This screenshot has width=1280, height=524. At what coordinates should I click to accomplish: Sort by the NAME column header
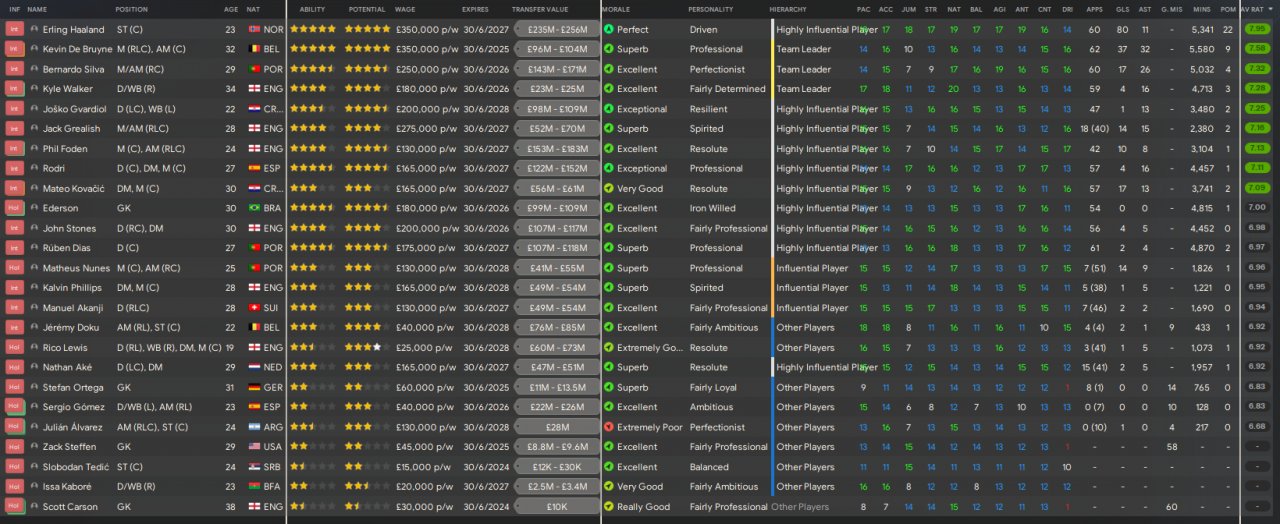(x=37, y=9)
